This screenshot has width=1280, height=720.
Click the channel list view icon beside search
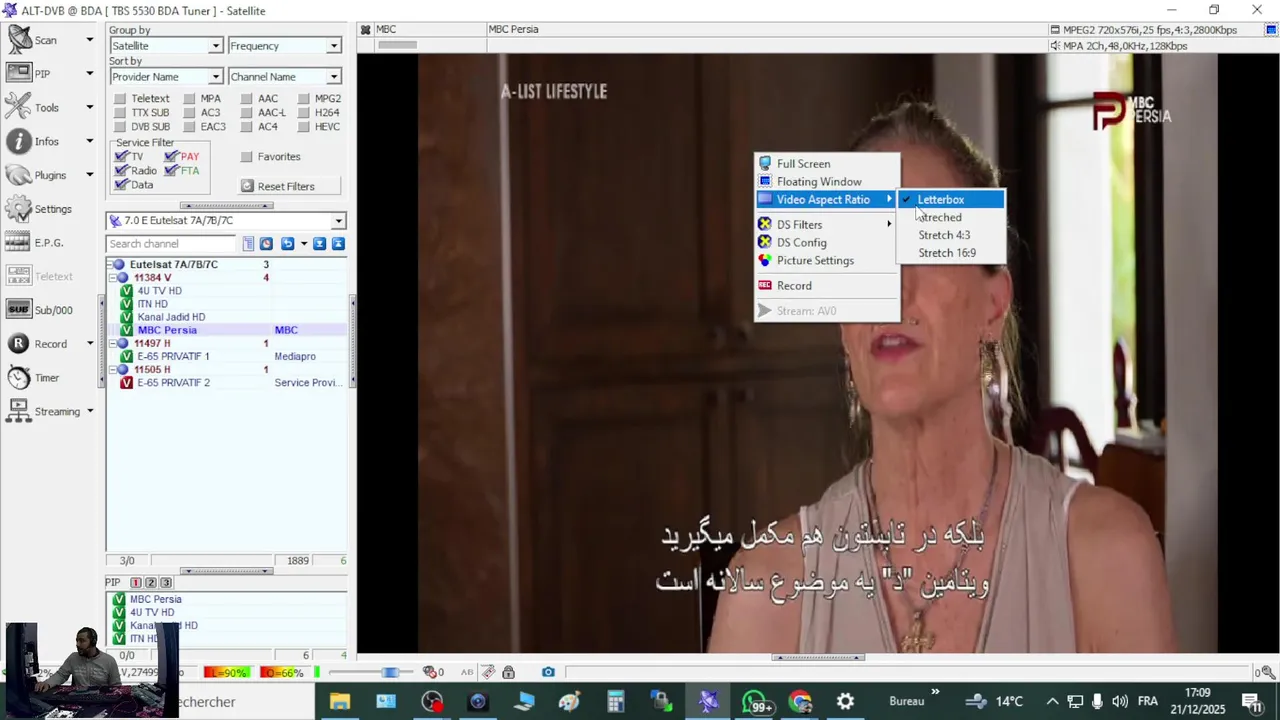[248, 244]
